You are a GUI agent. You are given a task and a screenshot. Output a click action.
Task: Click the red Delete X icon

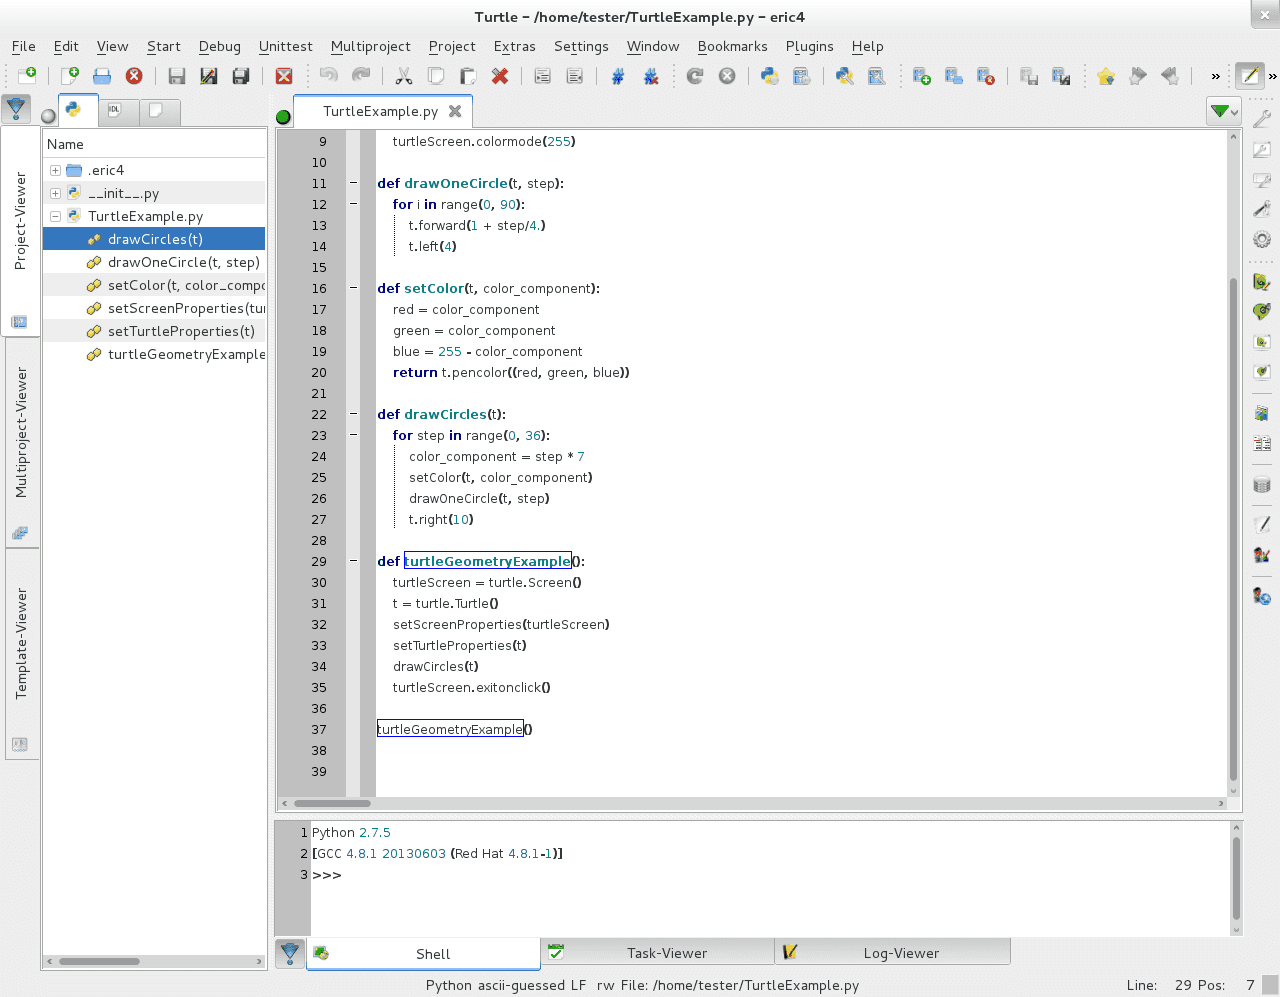pos(500,76)
